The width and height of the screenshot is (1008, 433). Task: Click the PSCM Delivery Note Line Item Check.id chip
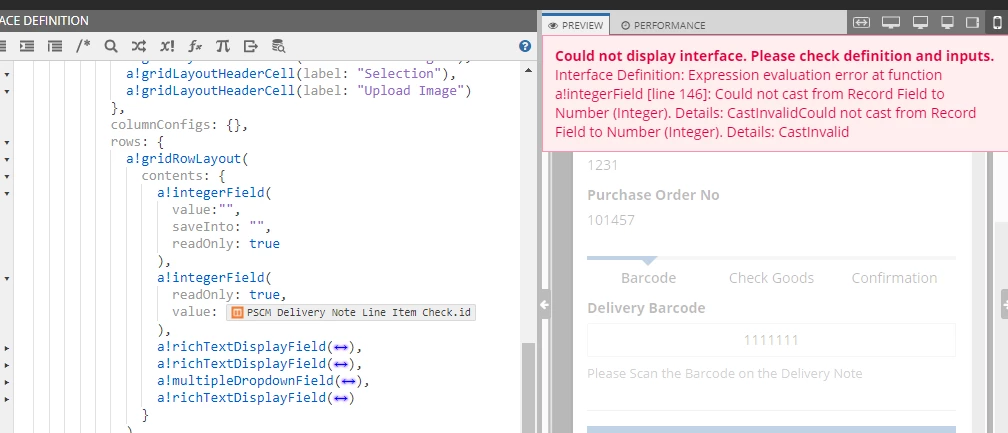point(350,313)
